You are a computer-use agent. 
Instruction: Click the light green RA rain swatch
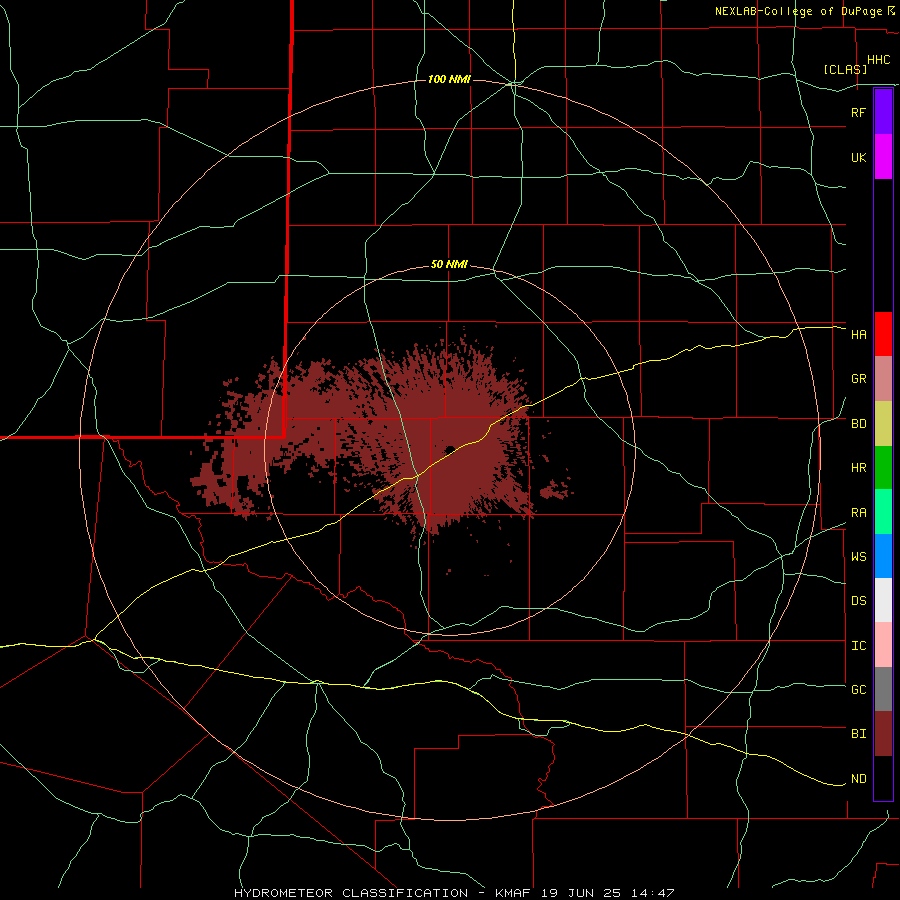(883, 512)
